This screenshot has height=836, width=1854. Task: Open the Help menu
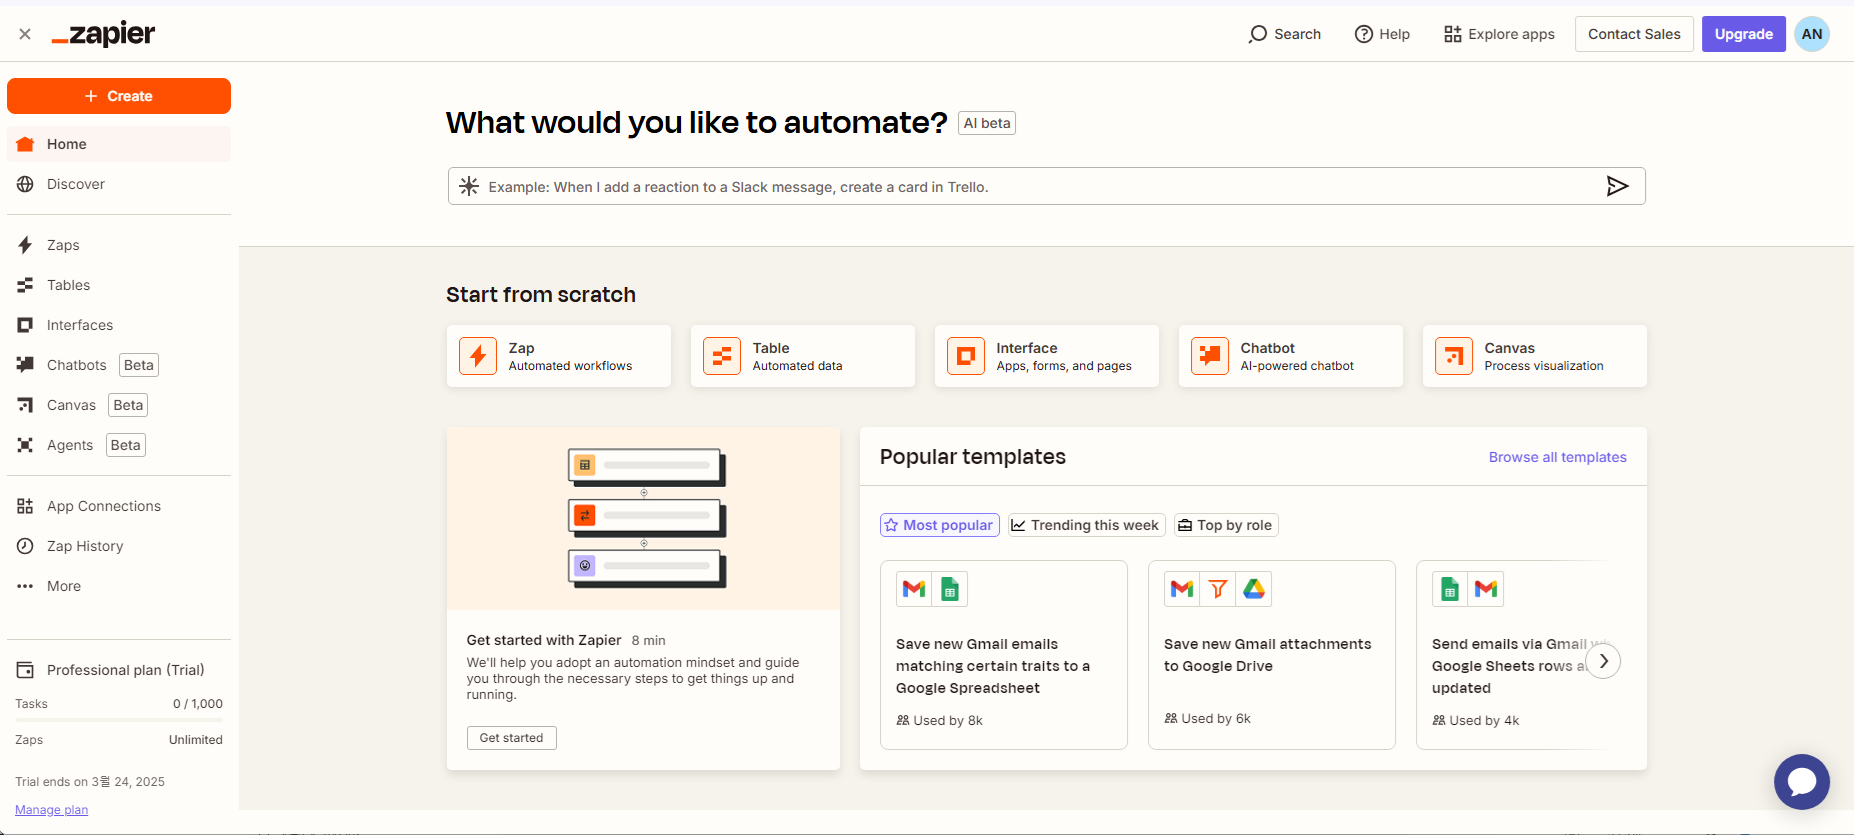coord(1382,34)
